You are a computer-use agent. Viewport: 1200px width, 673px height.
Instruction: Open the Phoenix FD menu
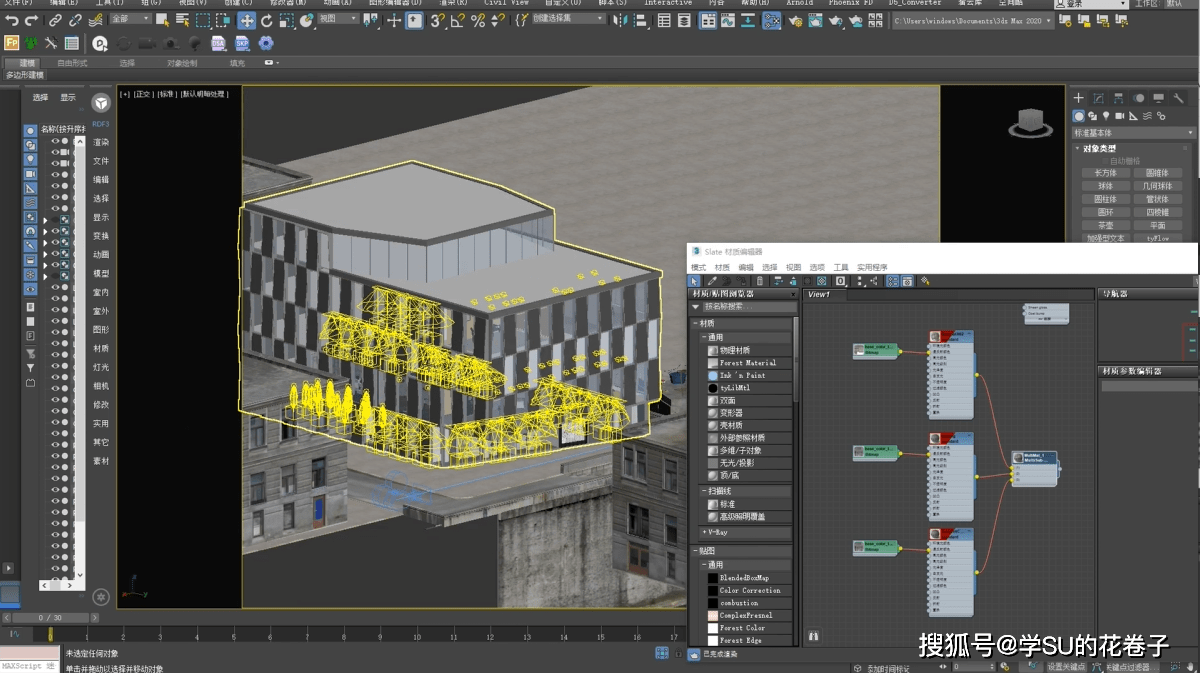tap(851, 3)
